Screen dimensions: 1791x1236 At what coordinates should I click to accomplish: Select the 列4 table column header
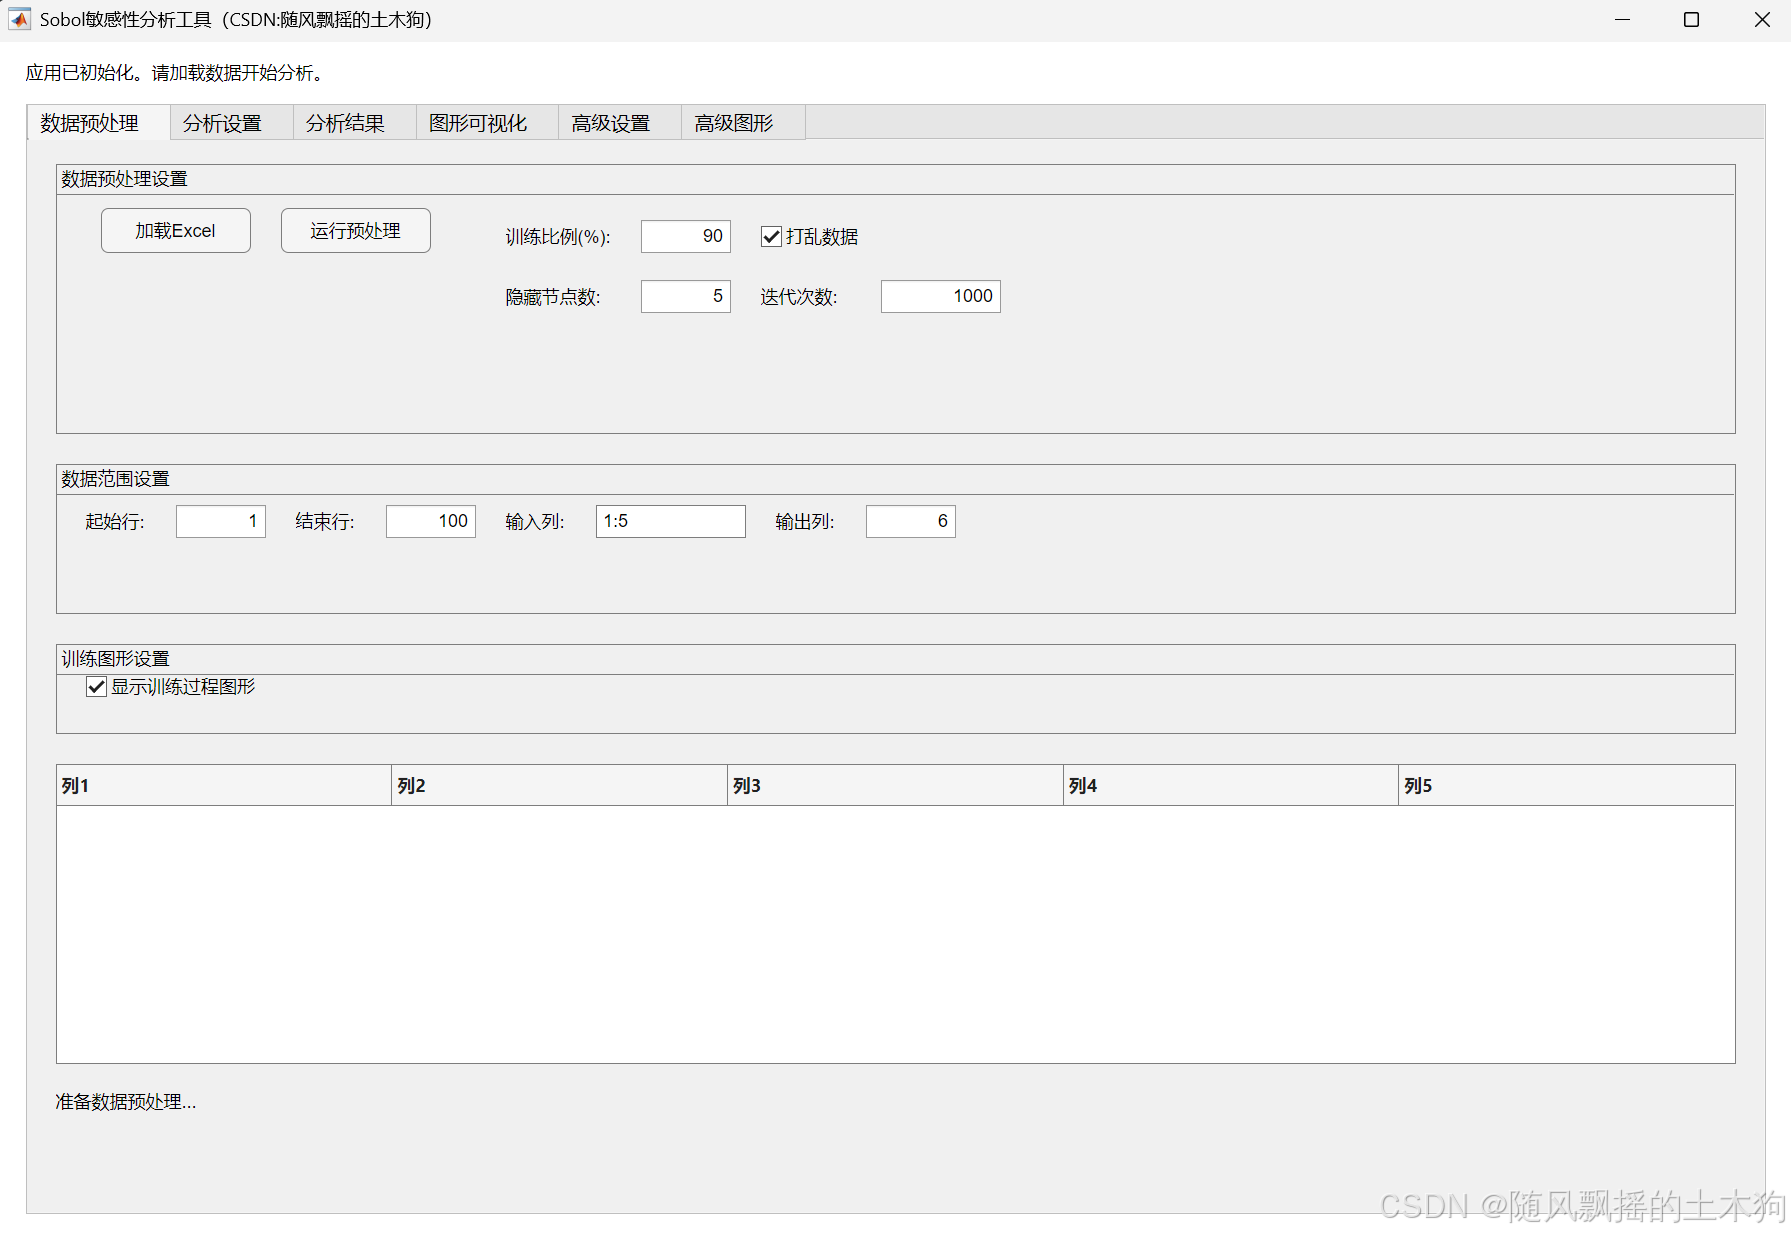click(x=1231, y=786)
